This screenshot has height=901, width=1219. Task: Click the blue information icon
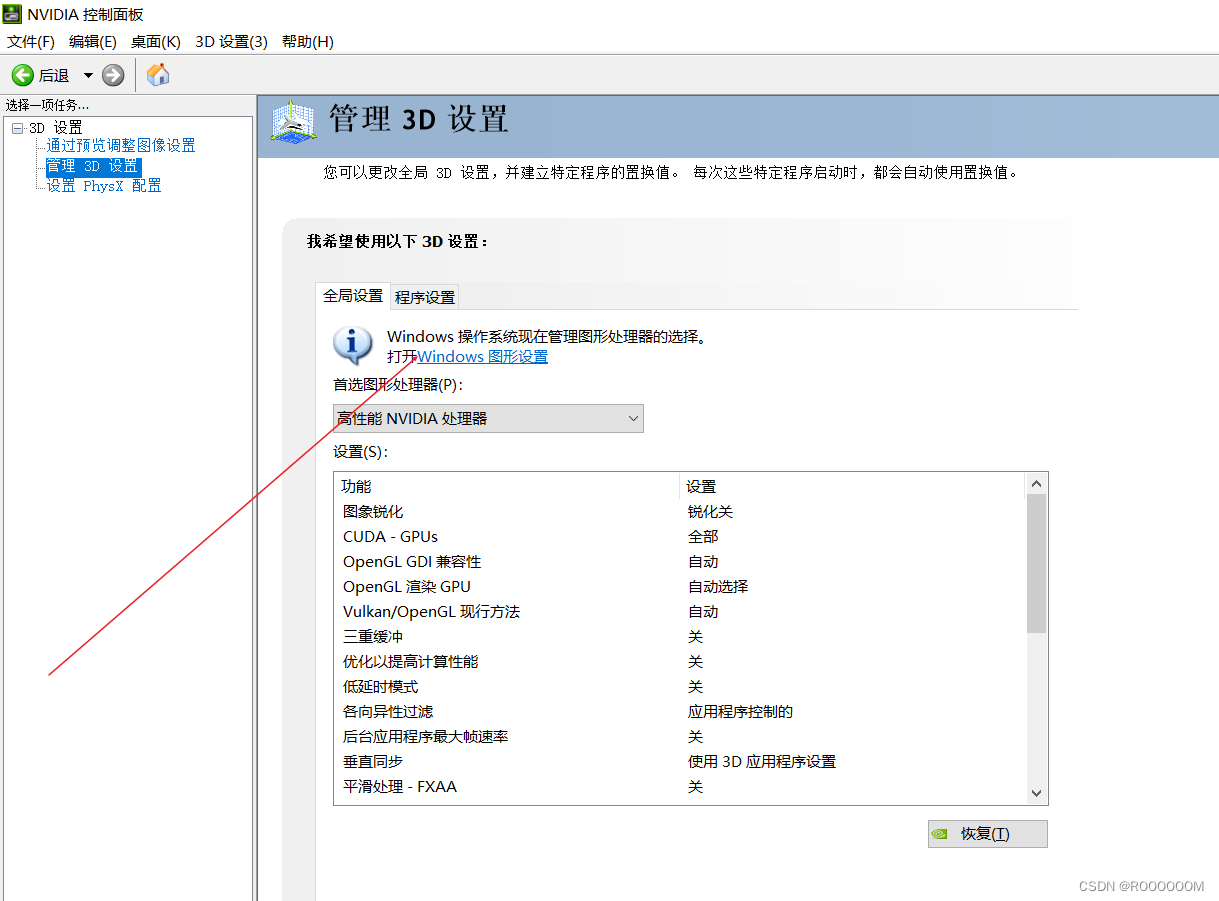click(x=352, y=345)
